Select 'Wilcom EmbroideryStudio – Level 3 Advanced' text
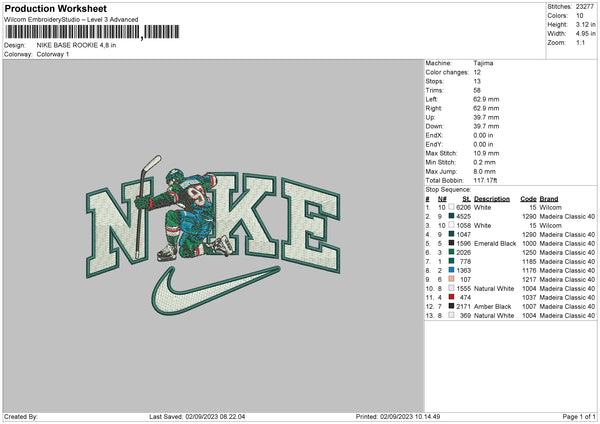 coord(71,20)
